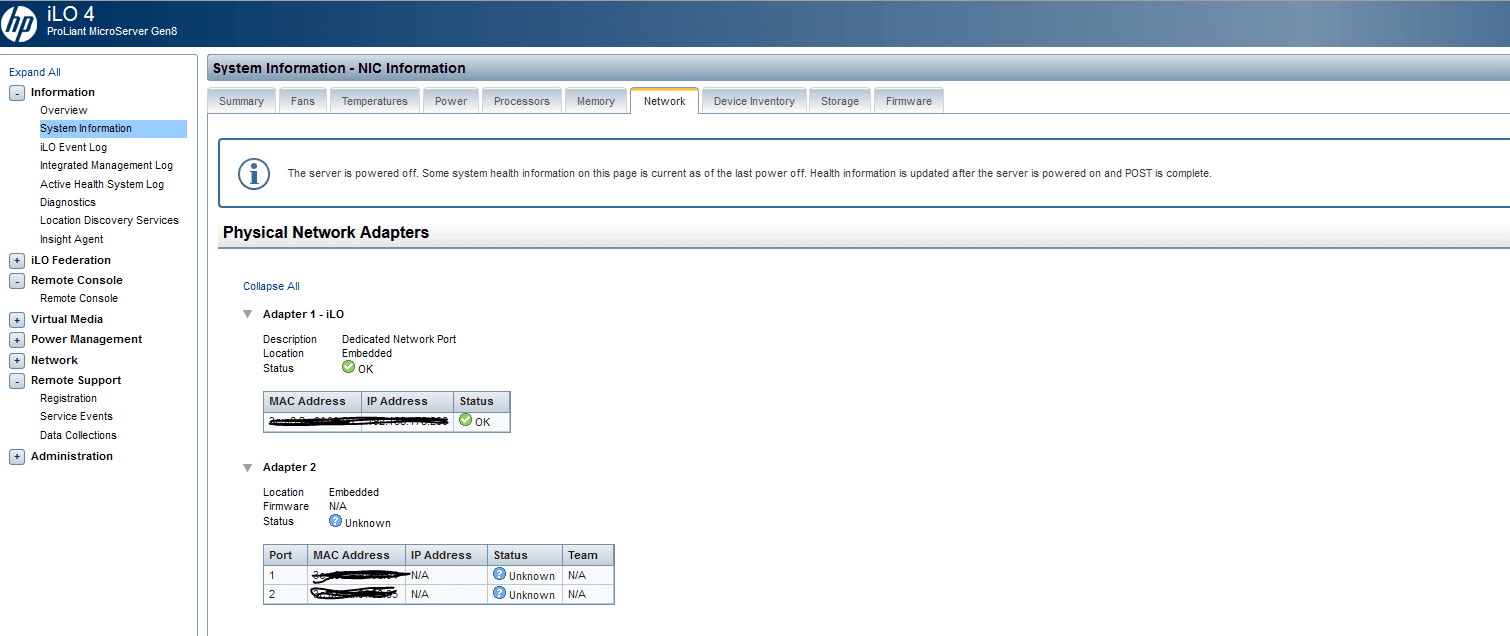Viewport: 1510px width, 636px height.
Task: Select System Information in the sidebar
Action: [x=113, y=128]
